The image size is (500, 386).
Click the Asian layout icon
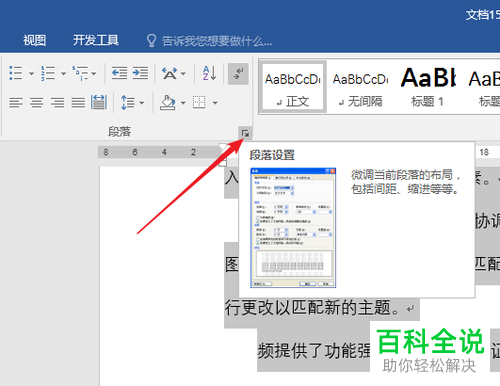pyautogui.click(x=169, y=73)
